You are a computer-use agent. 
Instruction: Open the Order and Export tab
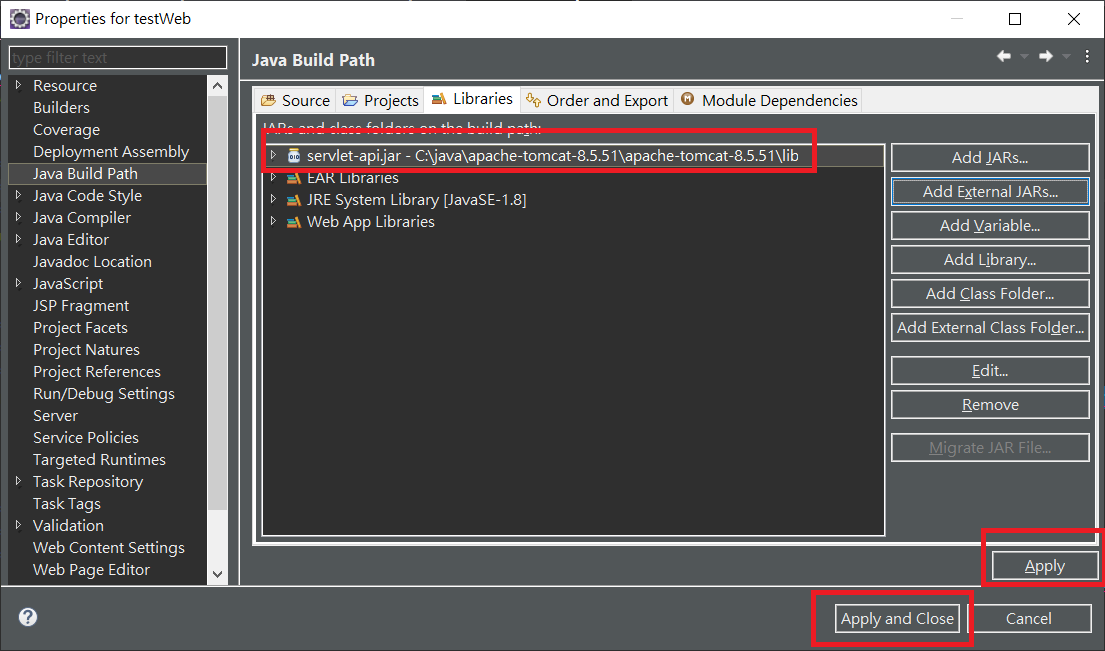pyautogui.click(x=597, y=99)
